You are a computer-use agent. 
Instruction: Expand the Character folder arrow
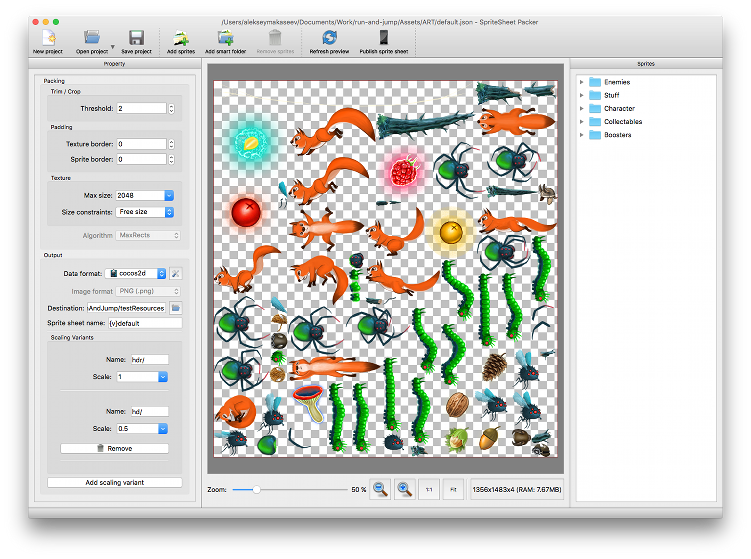581,108
